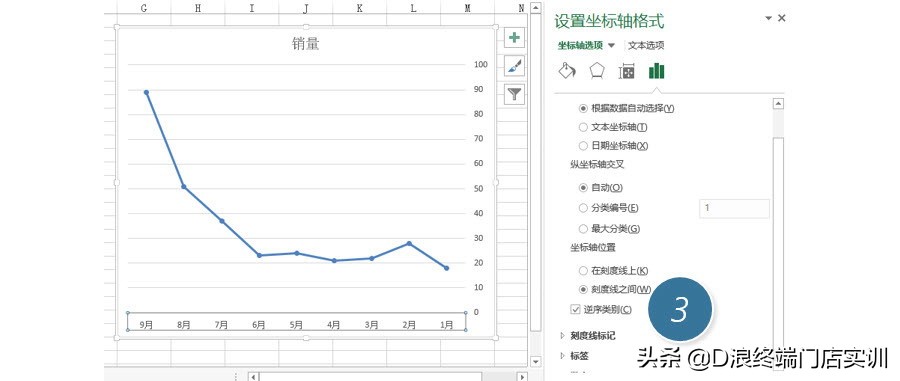Select 日期坐标轴(X) radio button
The width and height of the screenshot is (900, 381).
click(x=583, y=146)
